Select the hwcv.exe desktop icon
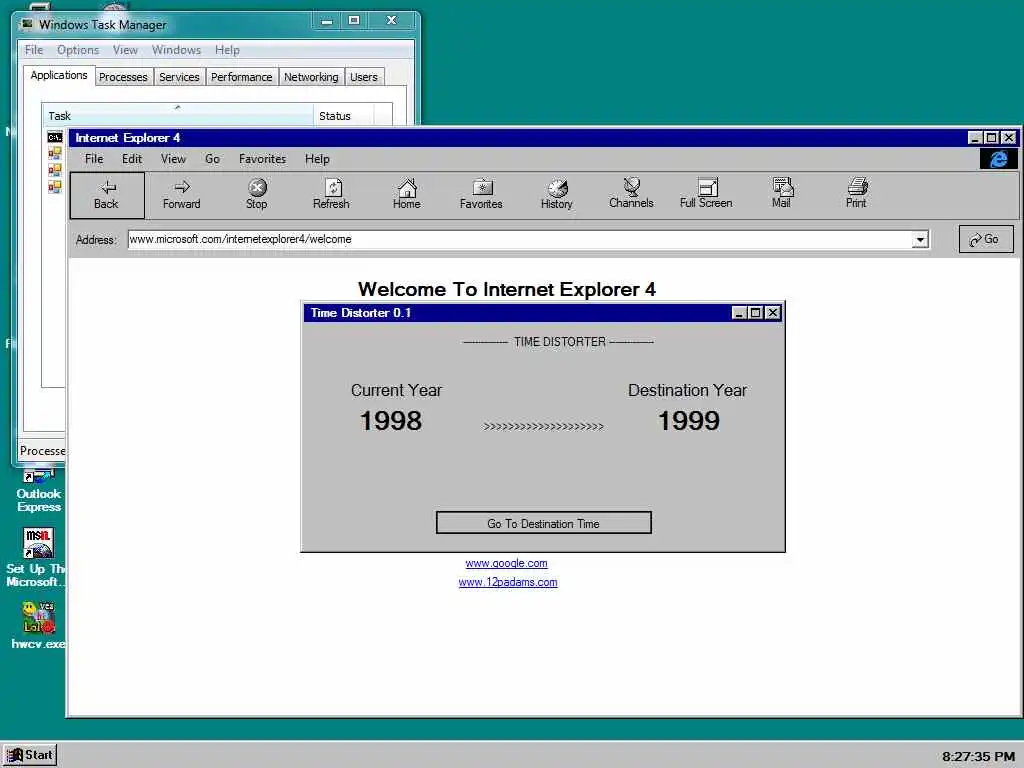This screenshot has width=1024, height=768. tap(38, 626)
